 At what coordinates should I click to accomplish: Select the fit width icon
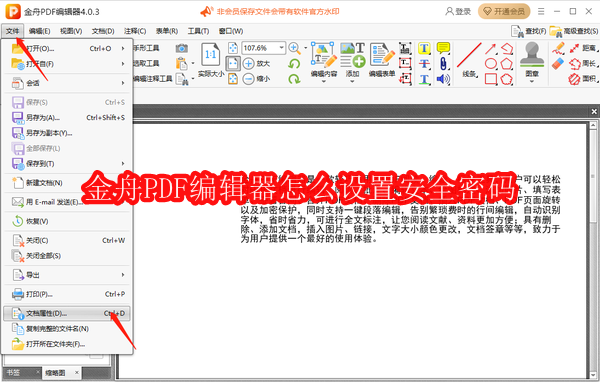click(x=233, y=64)
